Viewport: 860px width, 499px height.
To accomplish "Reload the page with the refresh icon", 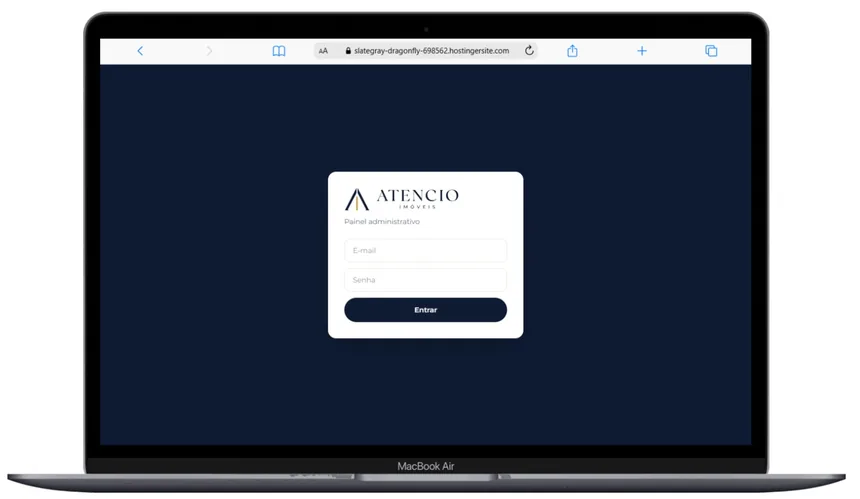I will pos(529,50).
